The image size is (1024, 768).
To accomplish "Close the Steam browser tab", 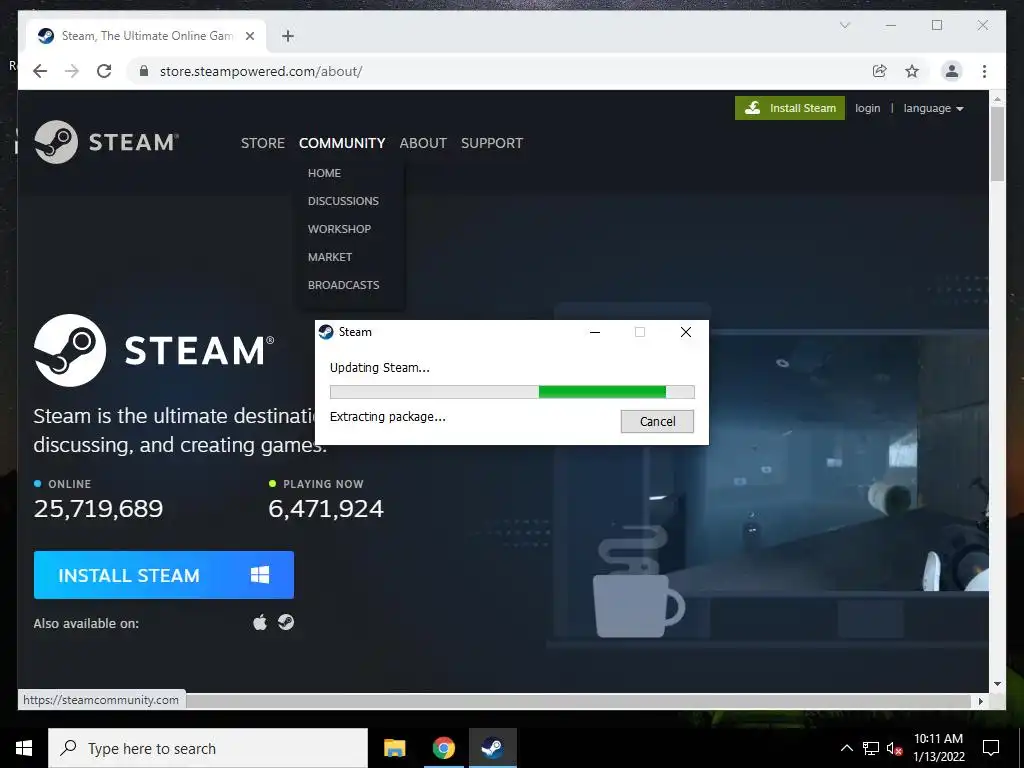I will click(x=249, y=36).
